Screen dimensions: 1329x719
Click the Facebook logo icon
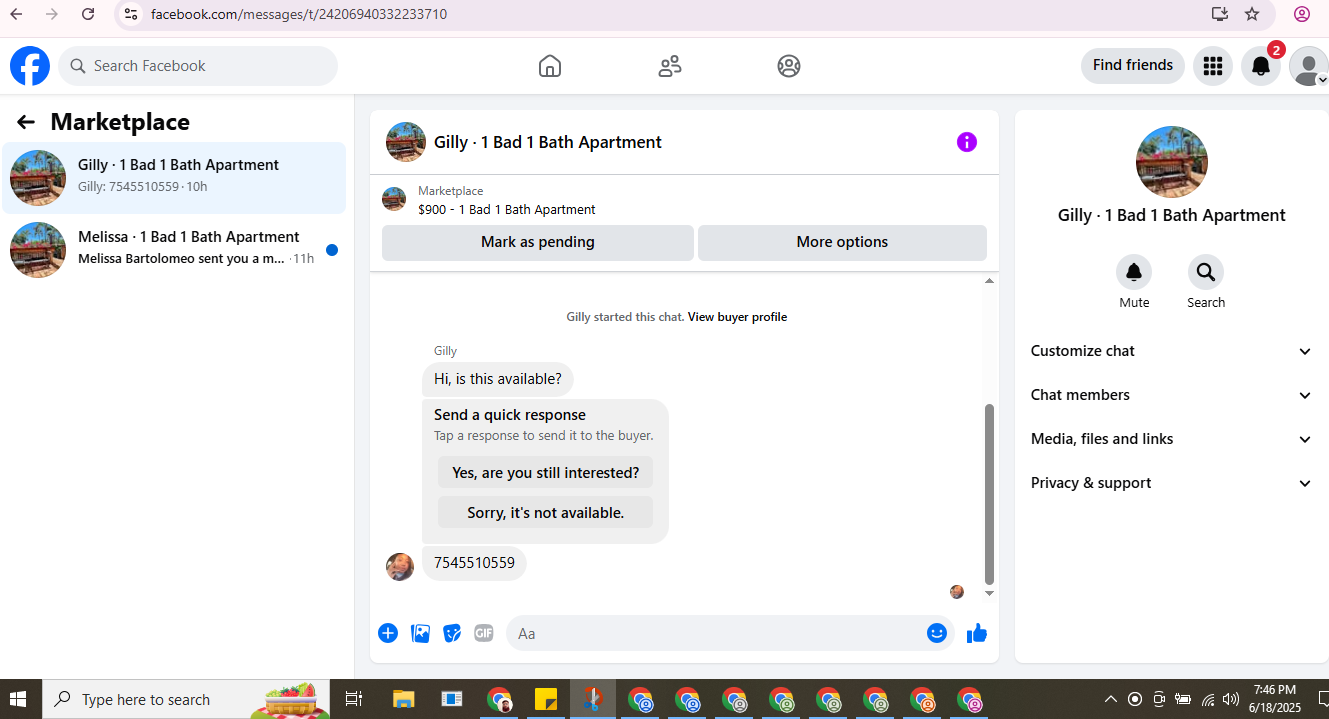[x=30, y=66]
